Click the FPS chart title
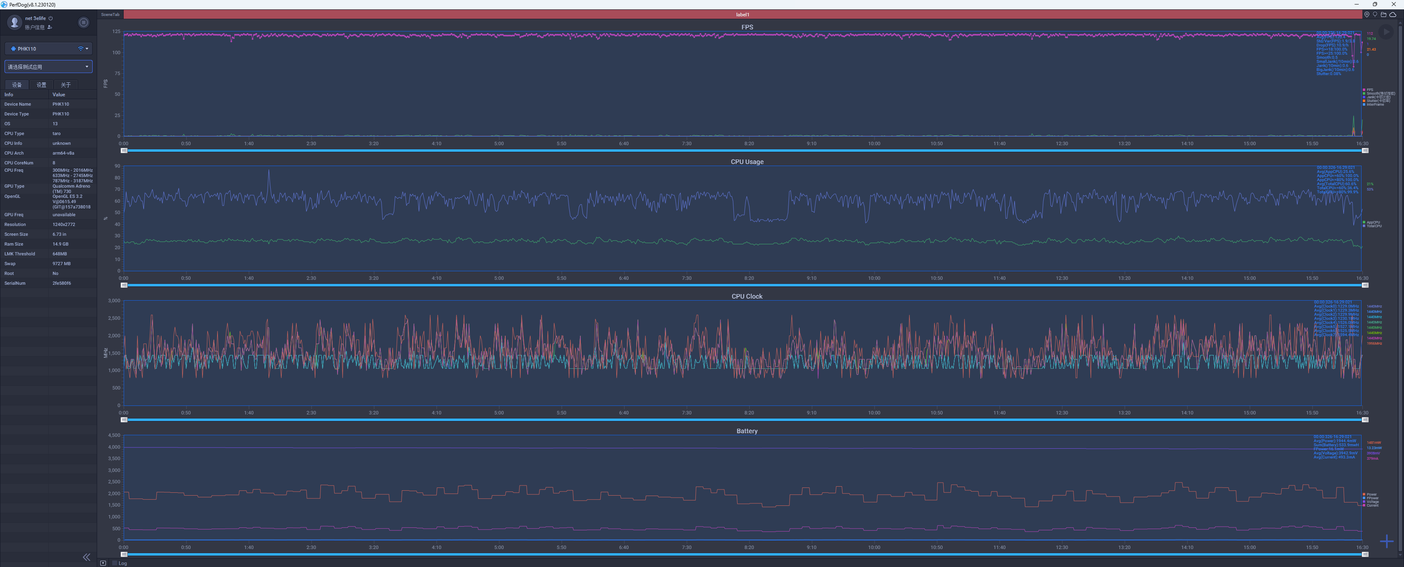 (x=747, y=27)
